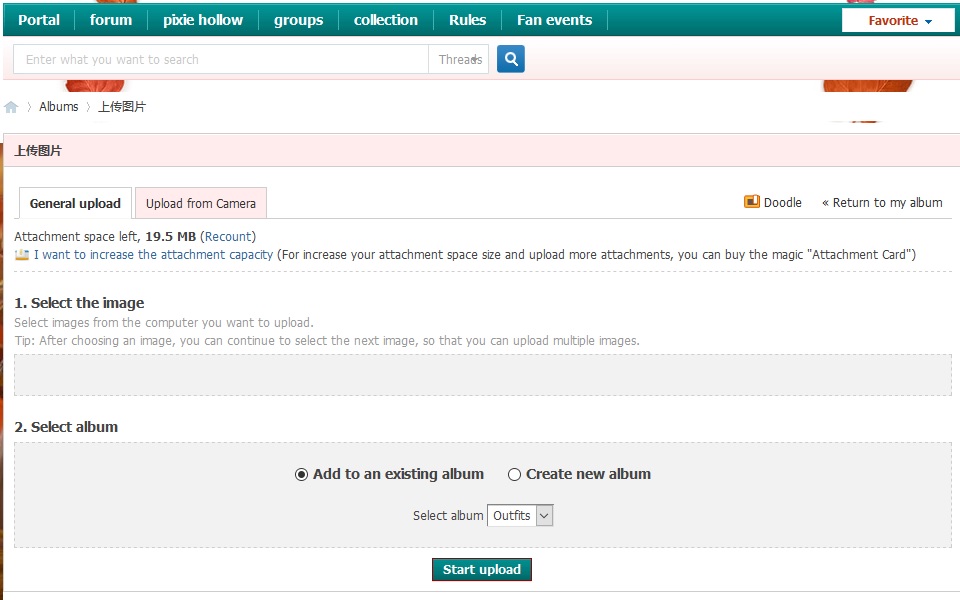The image size is (960, 600).
Task: Open the Threads search type dropdown
Action: pyautogui.click(x=459, y=59)
